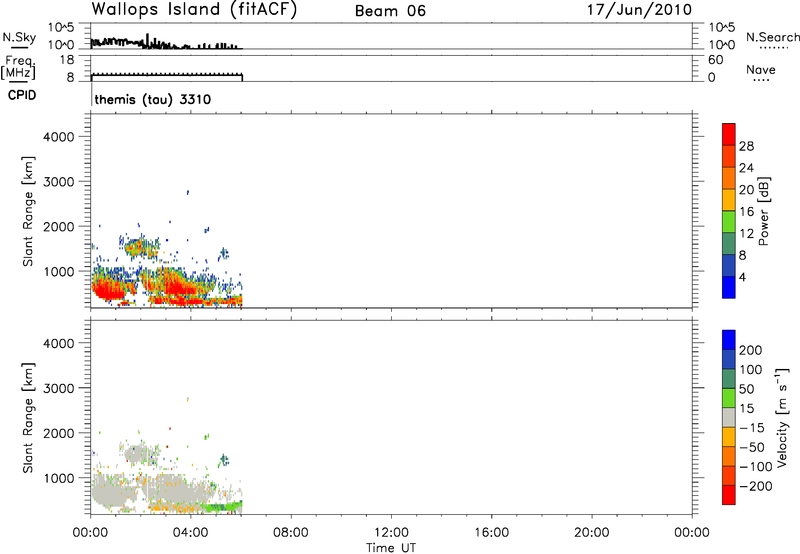Image resolution: width=800 pixels, height=554 pixels.
Task: Click the 'Beam 06' label
Action: click(390, 11)
